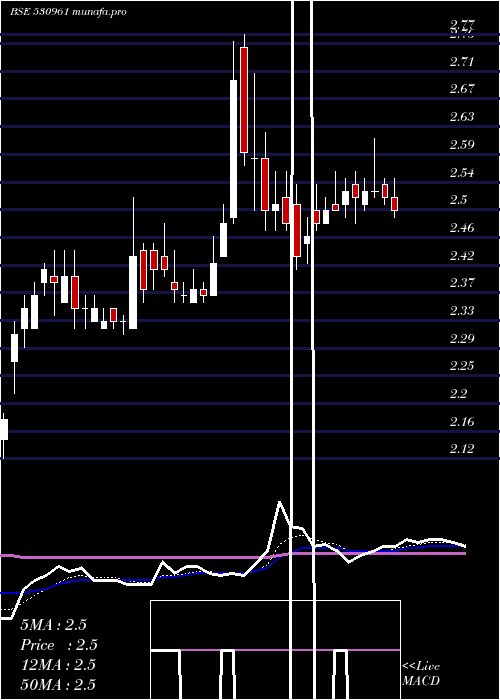This screenshot has width=500, height=700.
Task: Click the tall white candlestick before the peak
Action: (x=233, y=149)
